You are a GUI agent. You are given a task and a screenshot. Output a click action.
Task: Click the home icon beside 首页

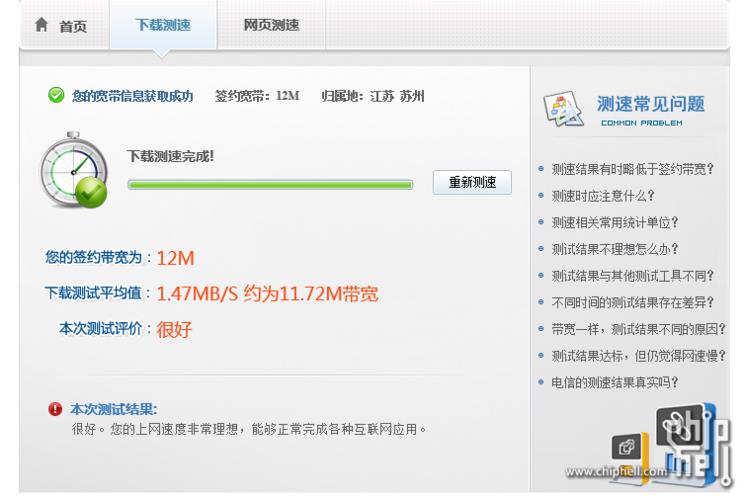click(41, 26)
